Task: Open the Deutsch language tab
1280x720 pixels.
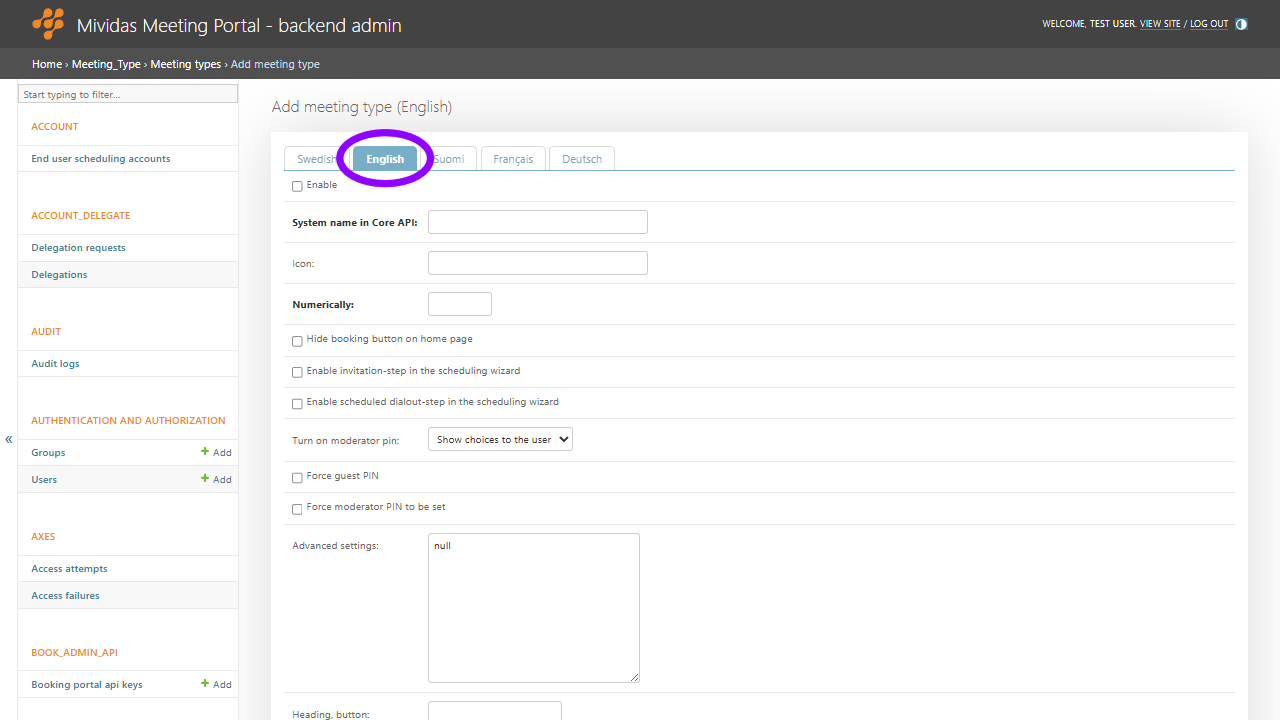Action: [x=582, y=159]
